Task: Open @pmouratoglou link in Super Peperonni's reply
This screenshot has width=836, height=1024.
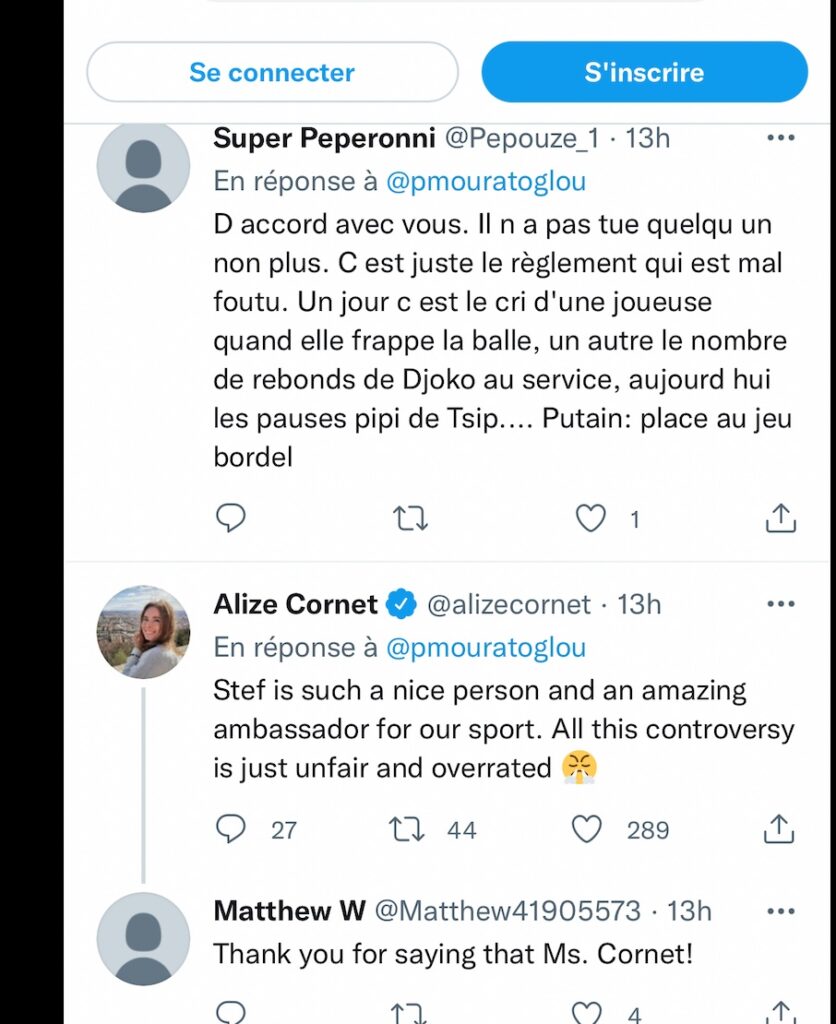Action: [x=486, y=182]
